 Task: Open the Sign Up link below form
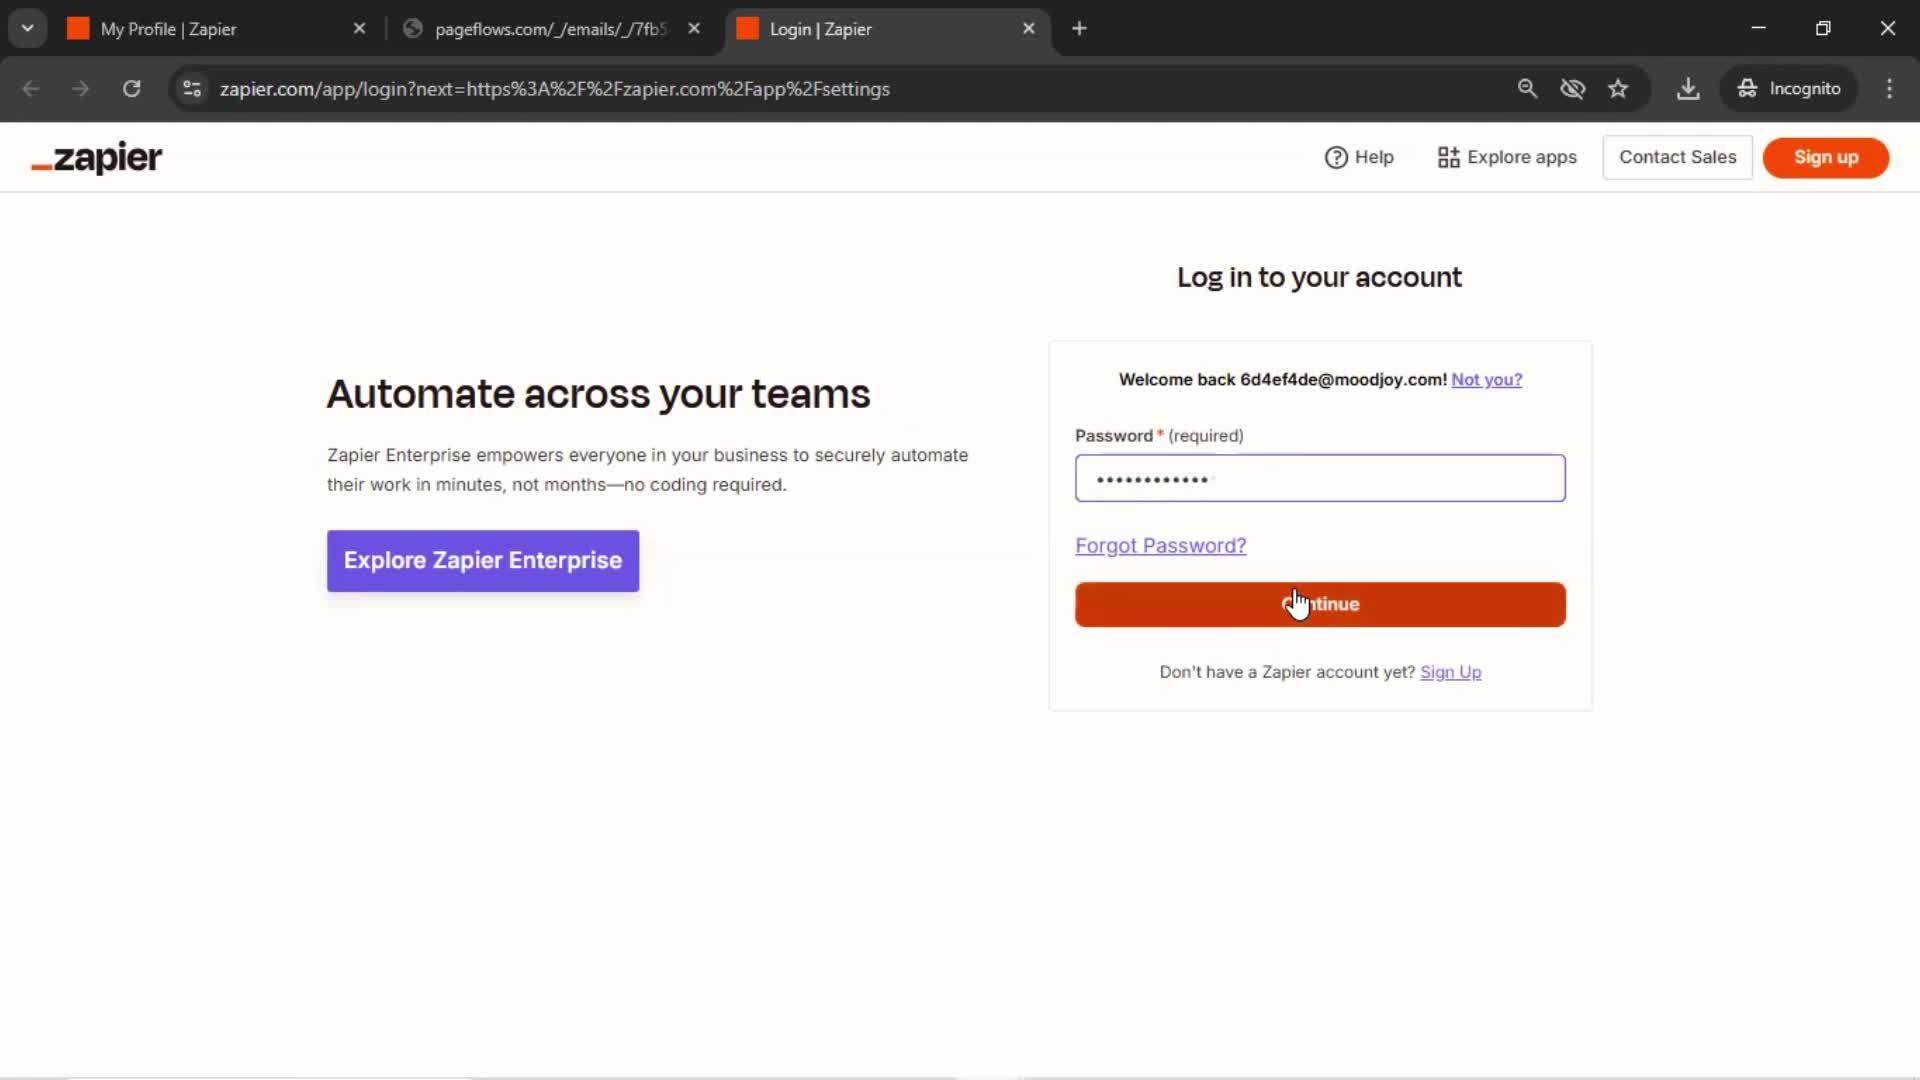1450,672
